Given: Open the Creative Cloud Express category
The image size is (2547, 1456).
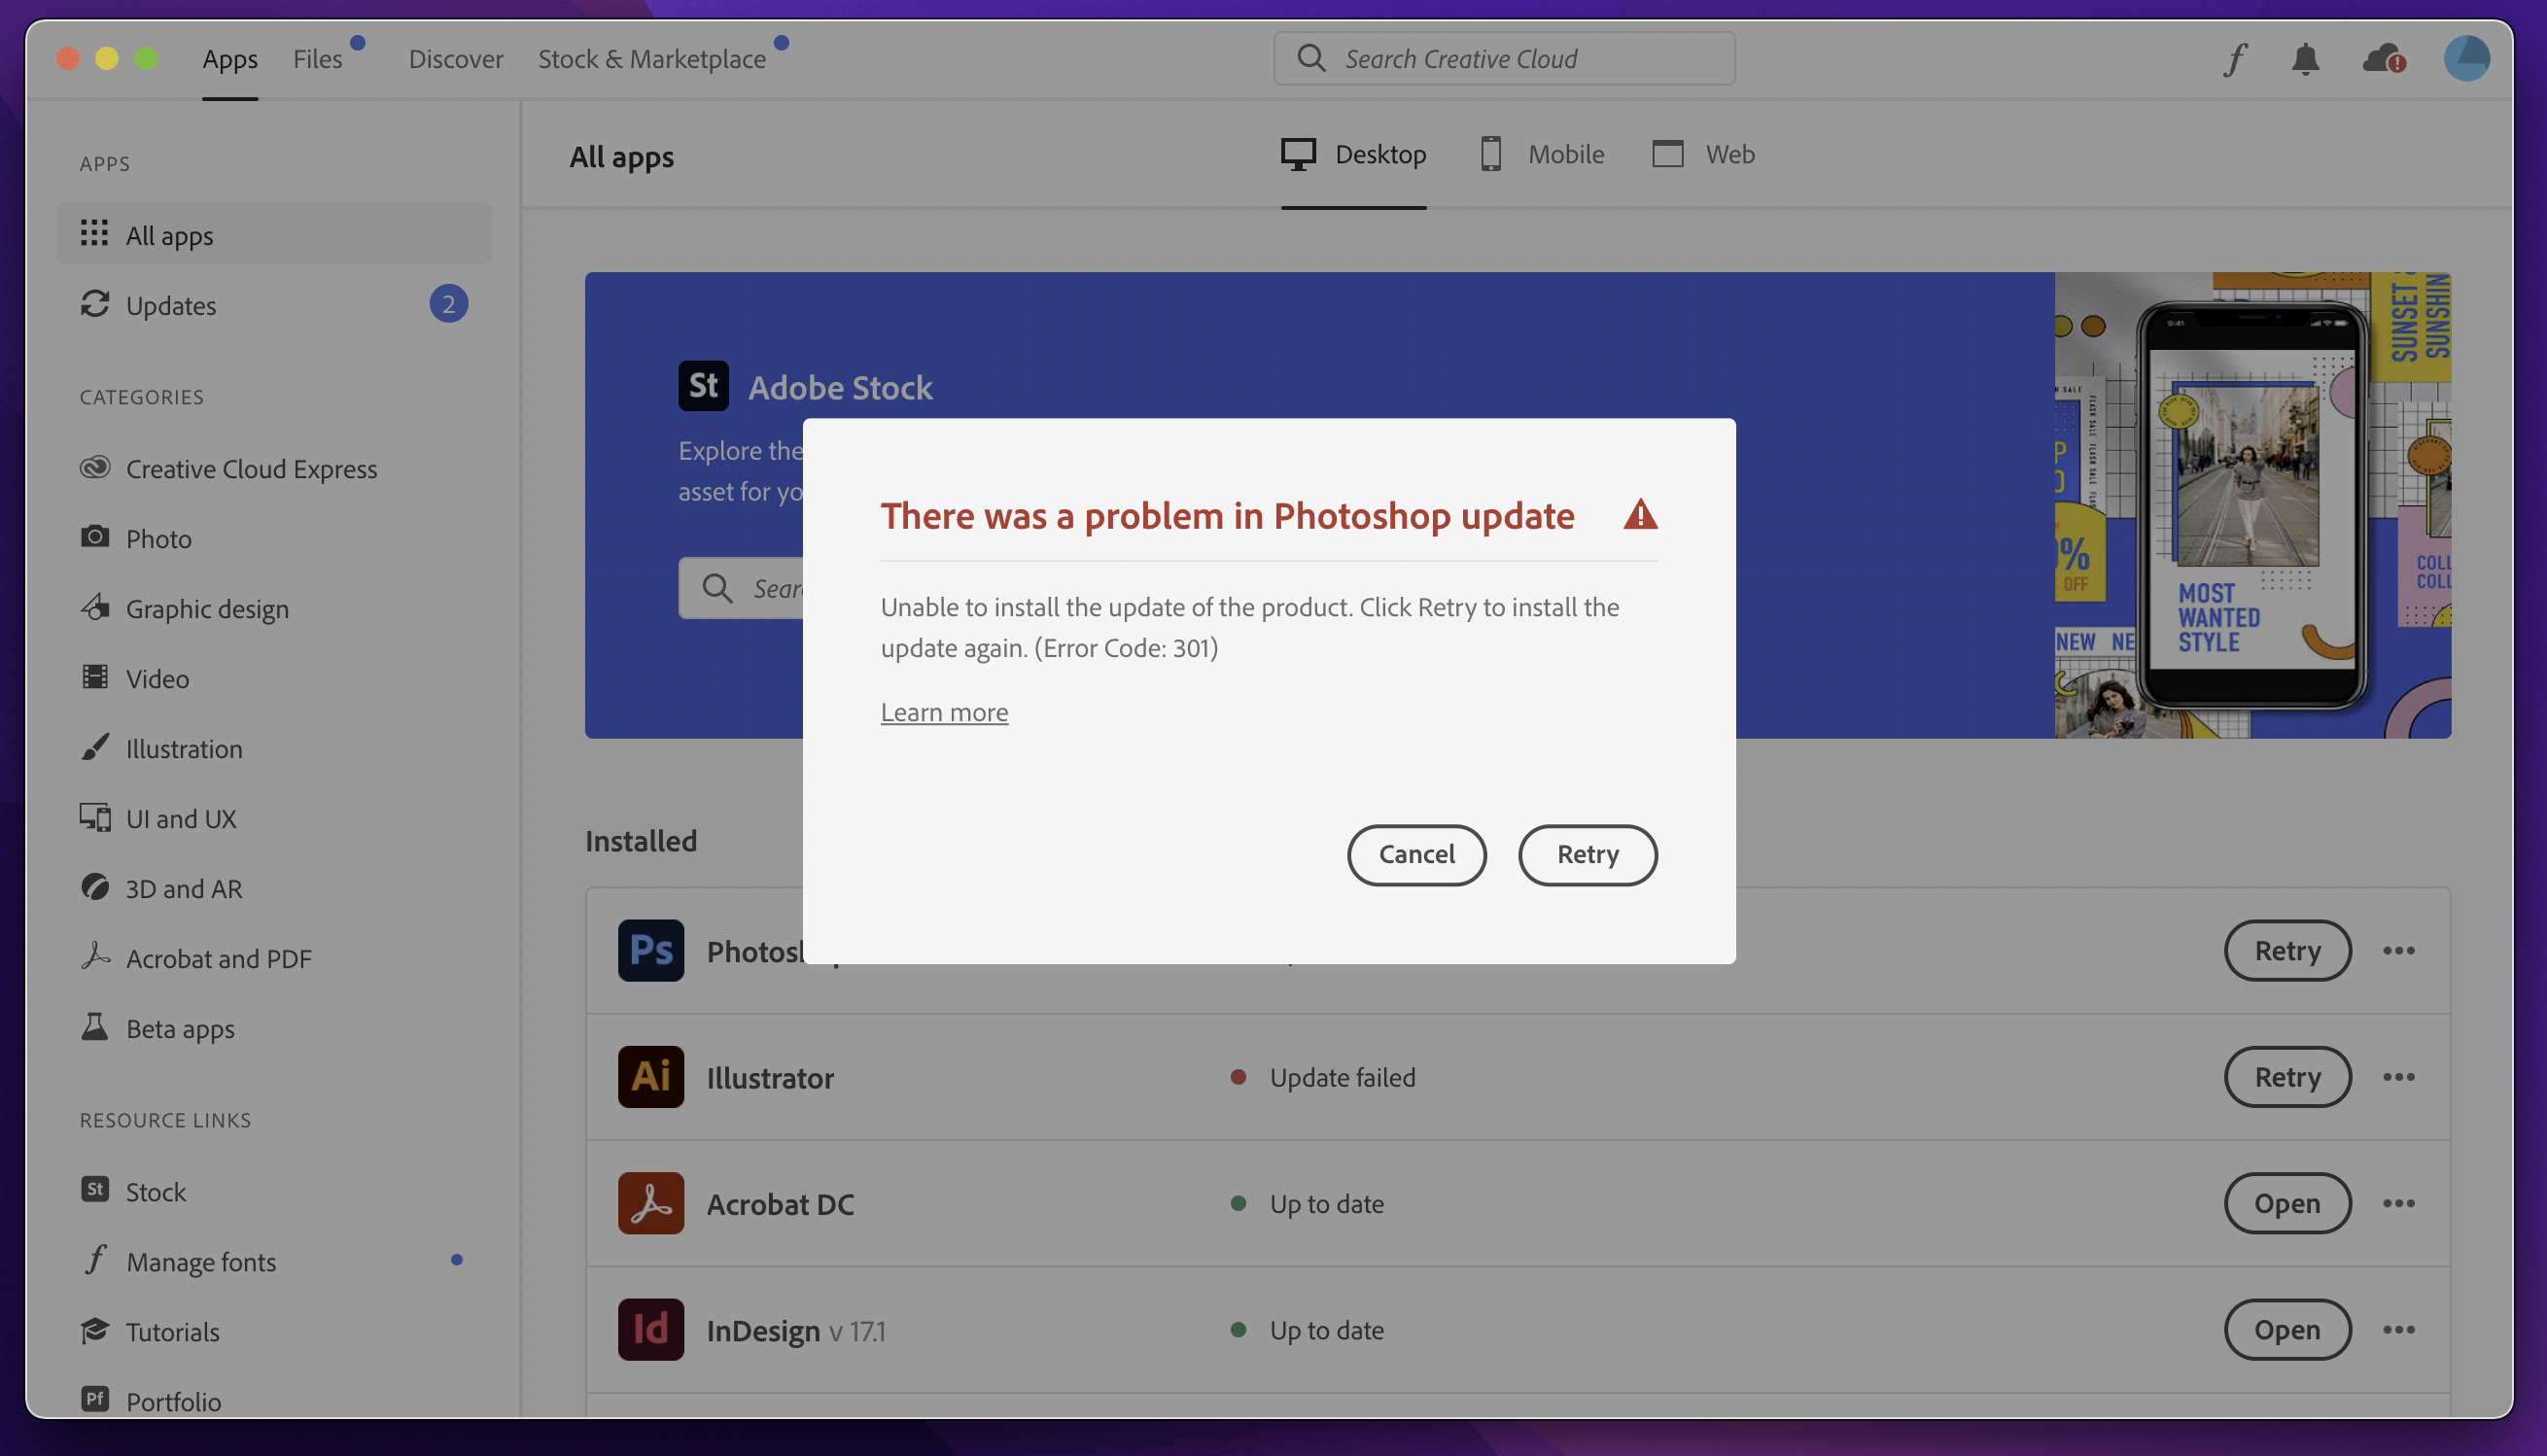Looking at the screenshot, I should click(x=274, y=468).
